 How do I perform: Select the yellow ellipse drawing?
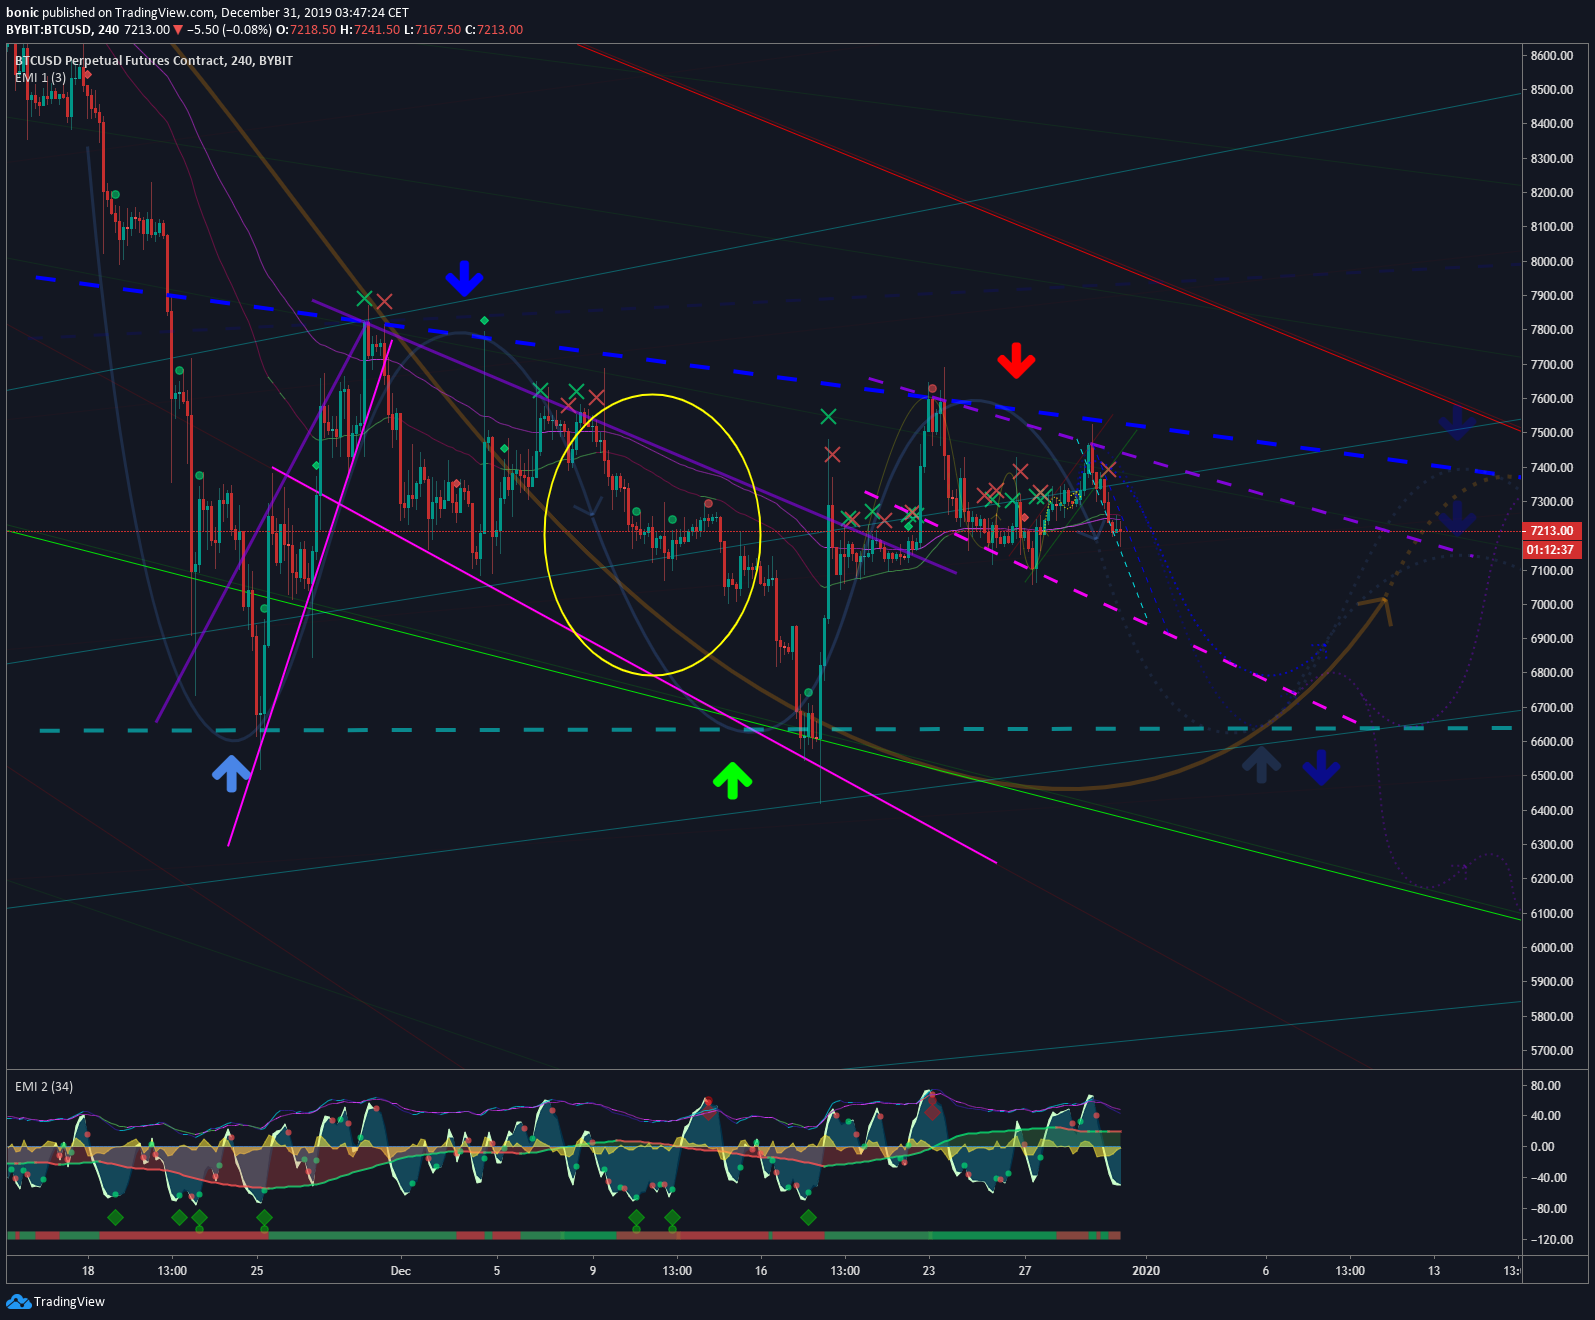click(x=652, y=535)
